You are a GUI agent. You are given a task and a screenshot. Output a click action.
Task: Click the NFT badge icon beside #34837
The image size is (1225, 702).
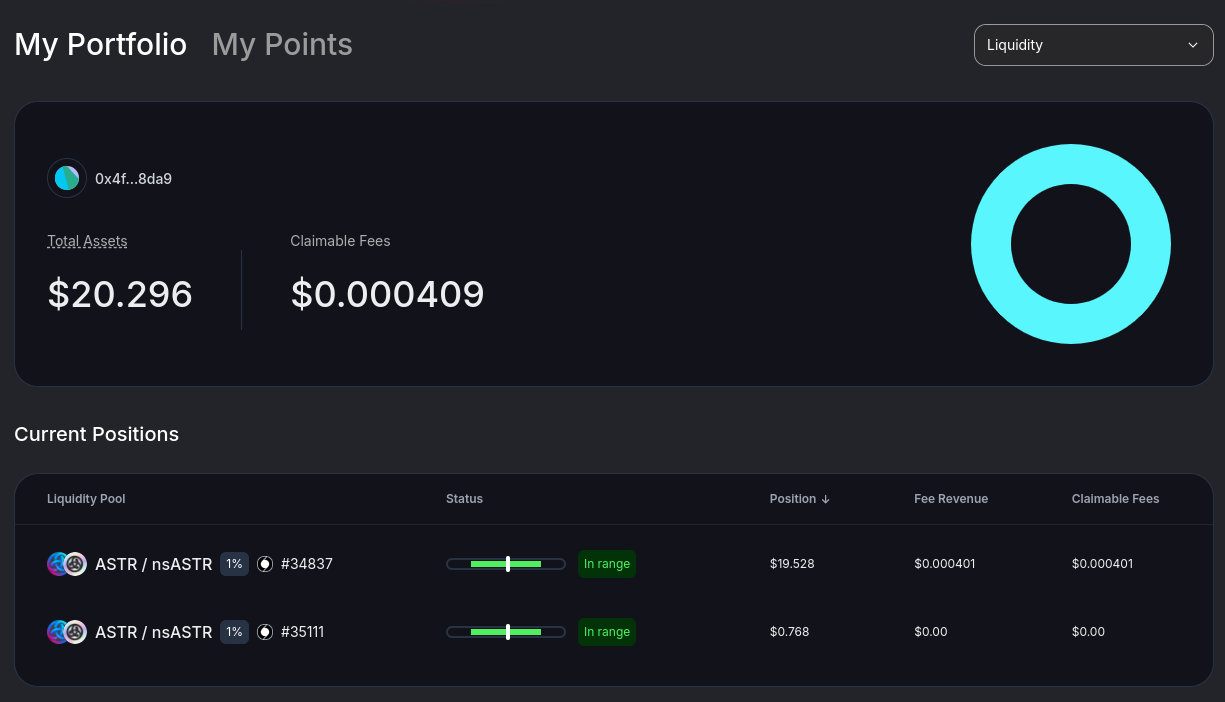coord(265,564)
